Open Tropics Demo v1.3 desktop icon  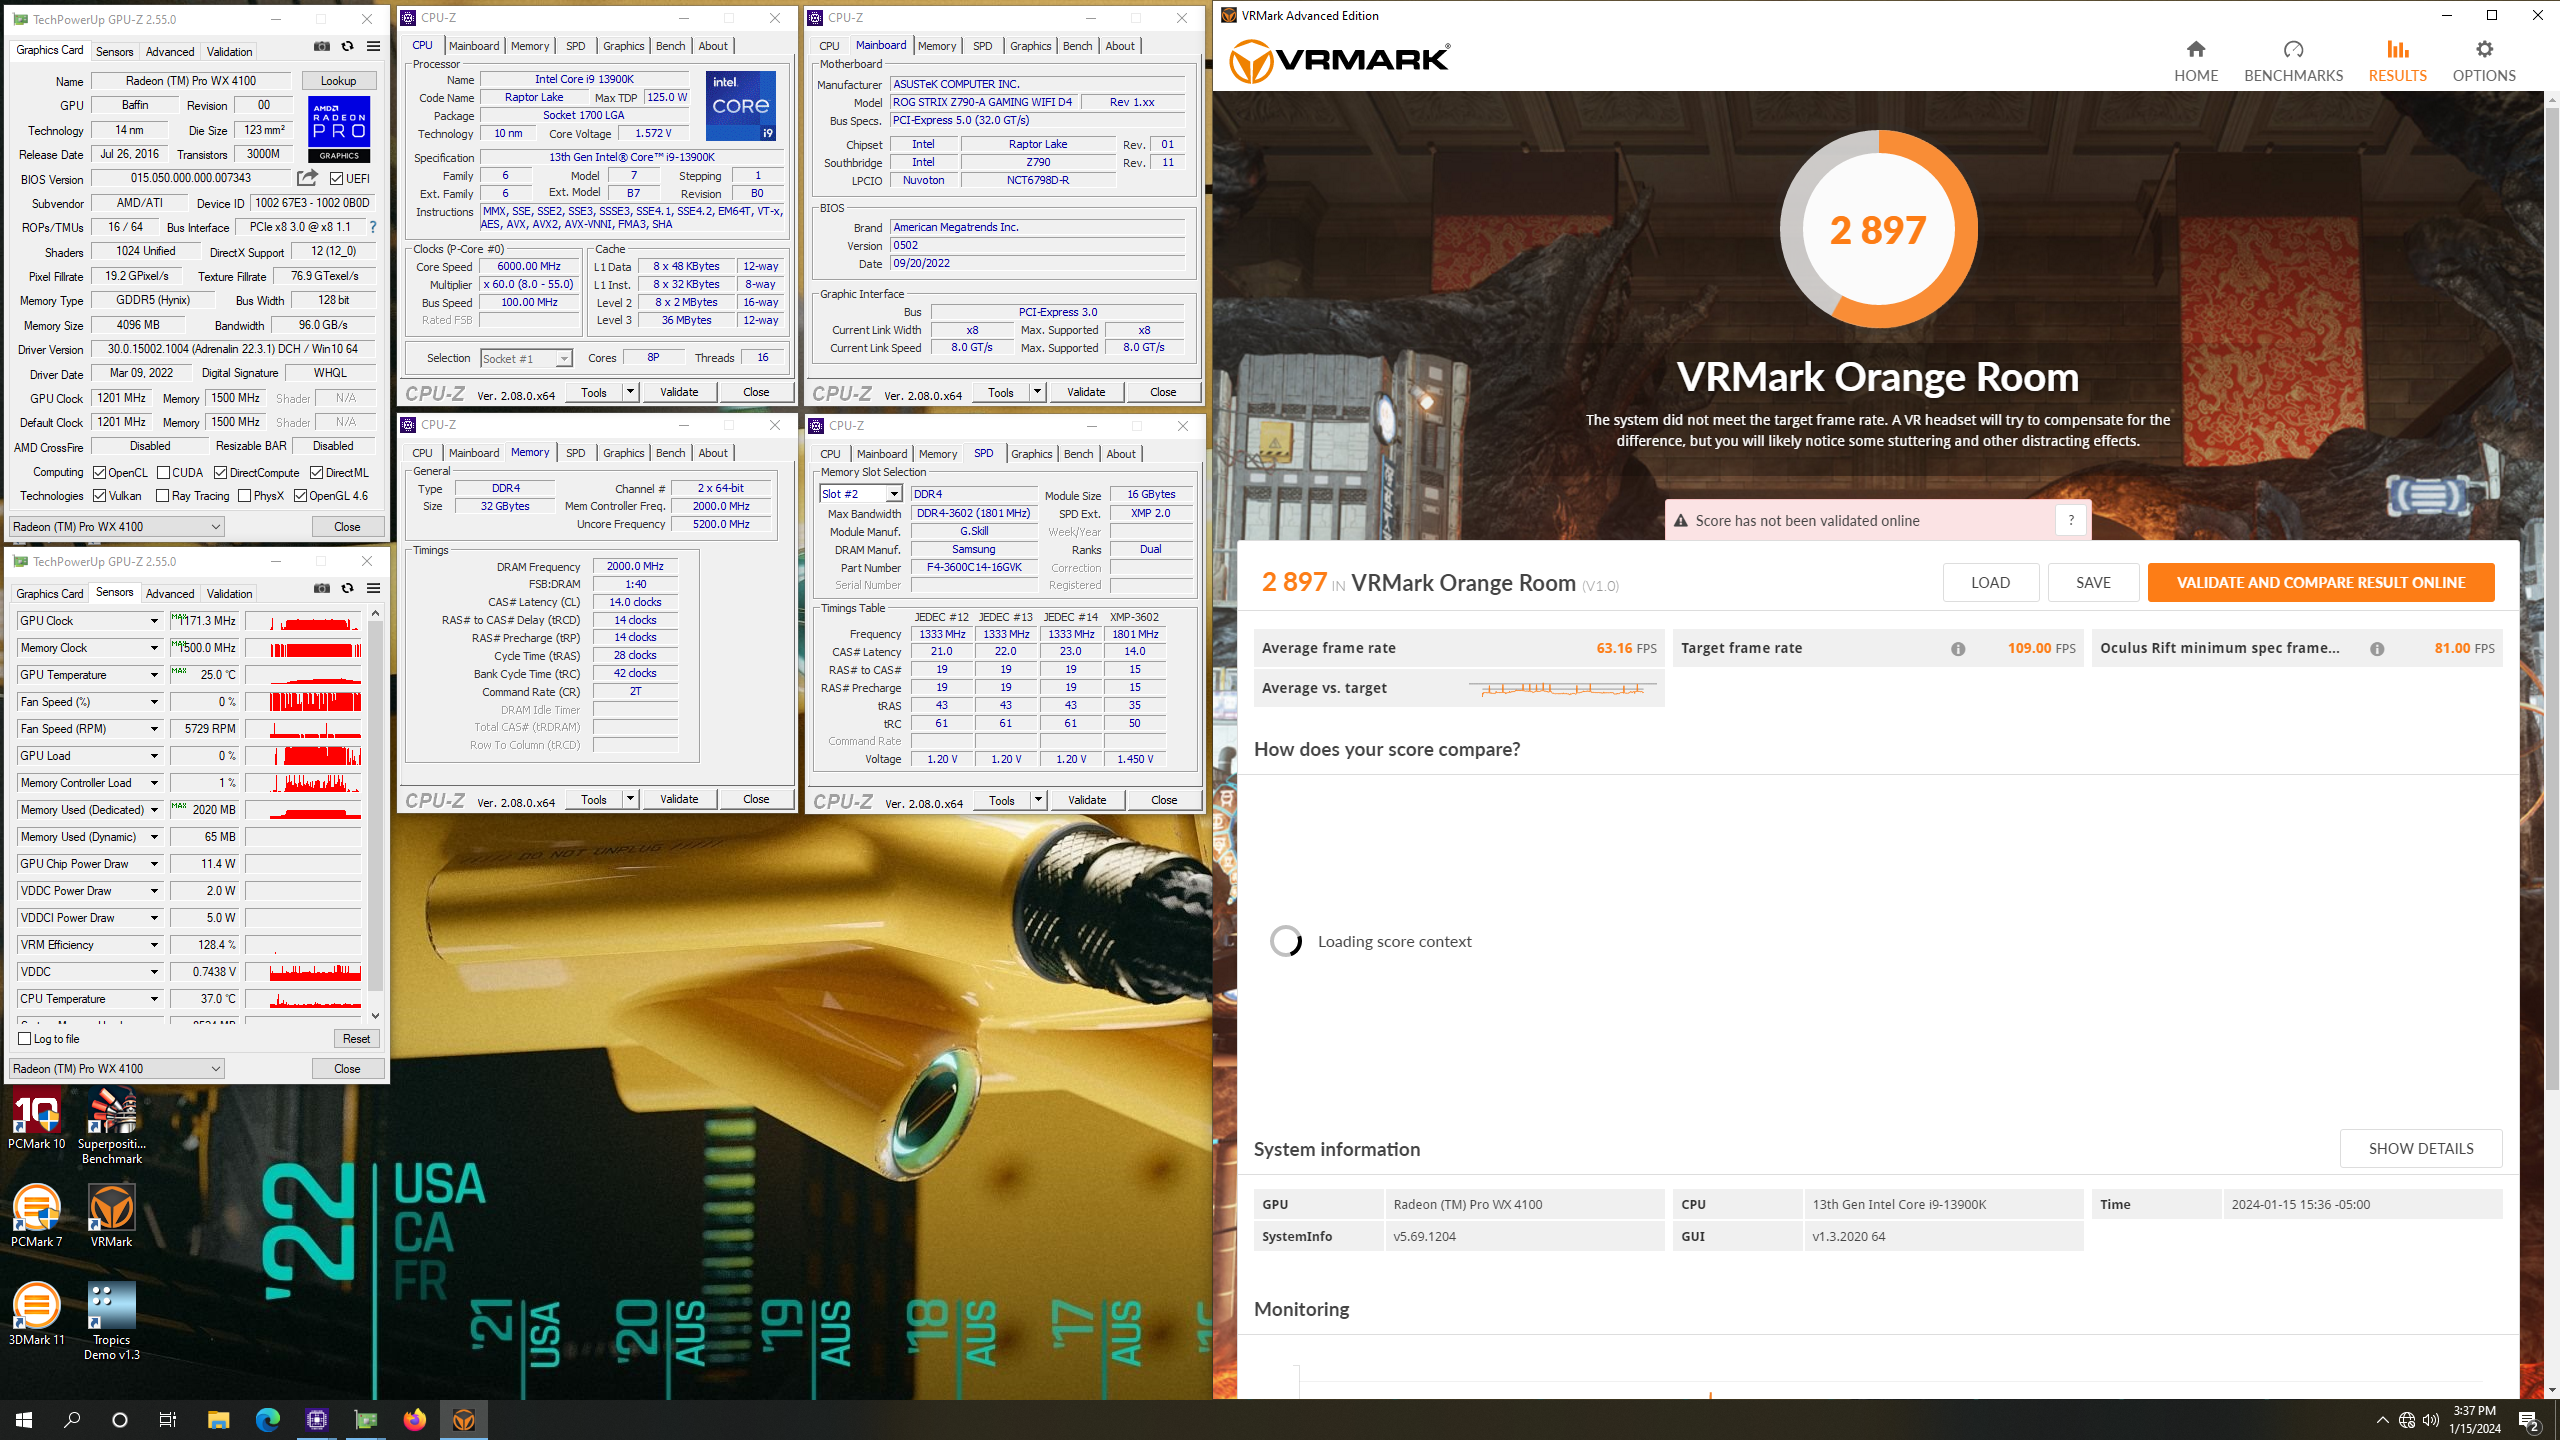point(112,1321)
